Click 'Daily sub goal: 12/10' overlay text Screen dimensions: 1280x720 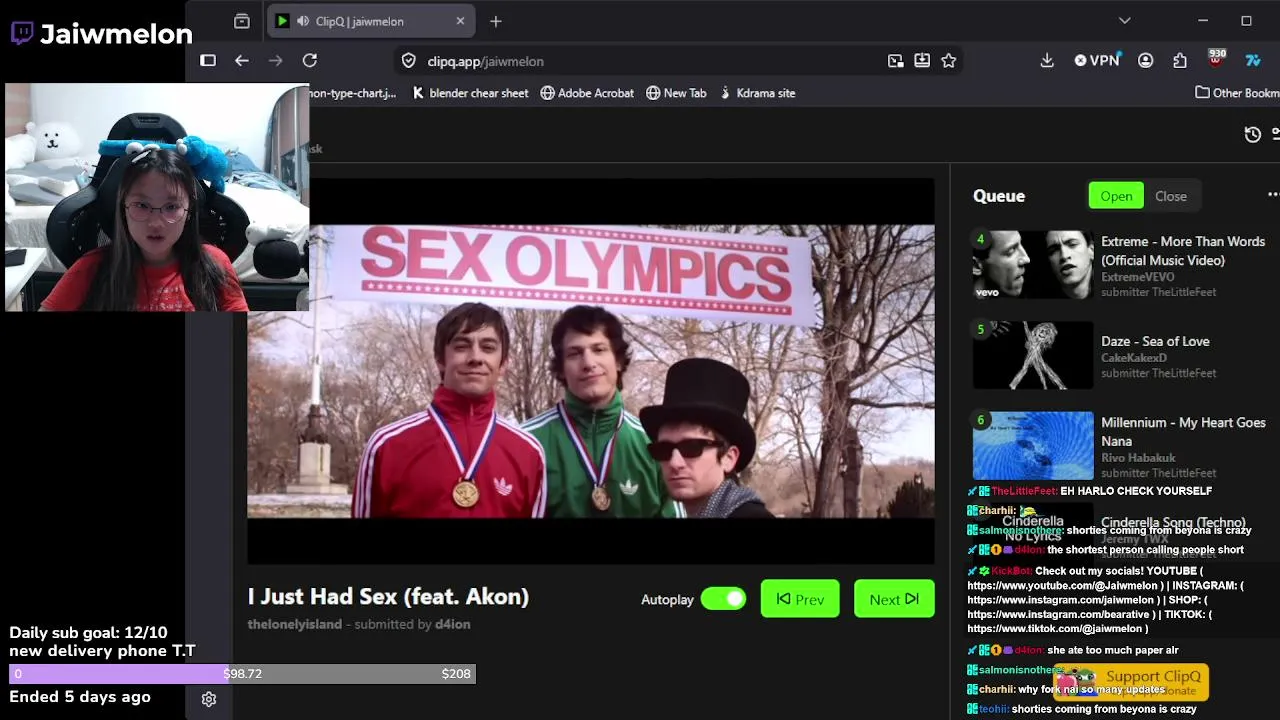(x=88, y=633)
